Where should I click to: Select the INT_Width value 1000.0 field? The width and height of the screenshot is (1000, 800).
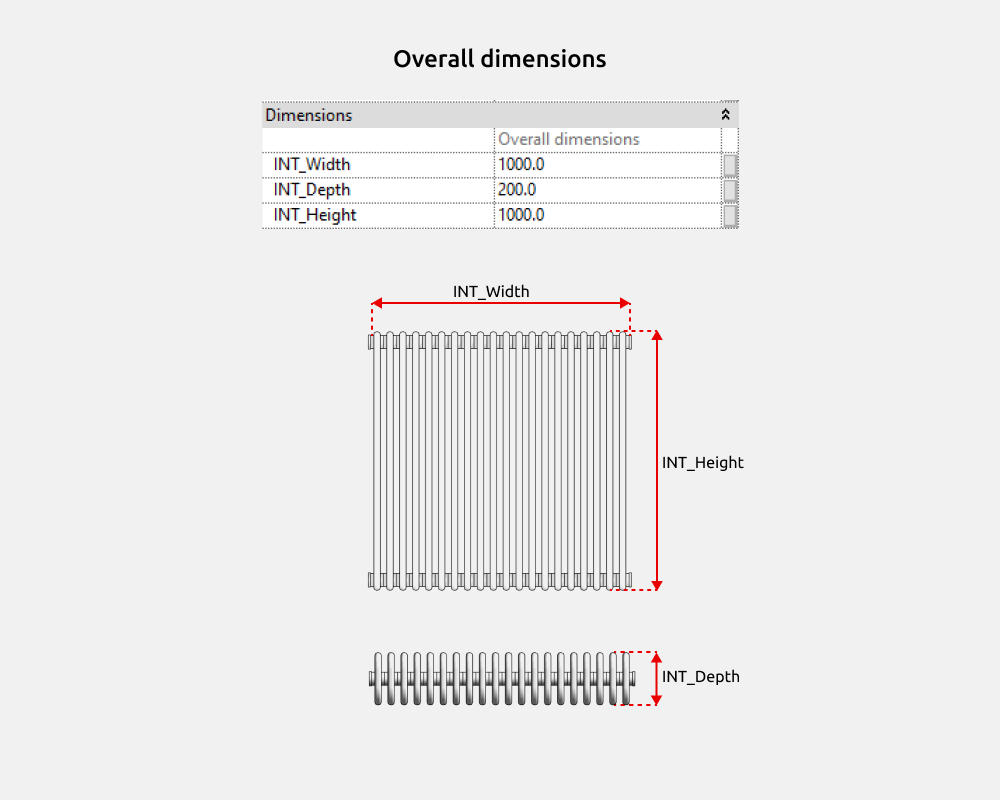coord(607,165)
